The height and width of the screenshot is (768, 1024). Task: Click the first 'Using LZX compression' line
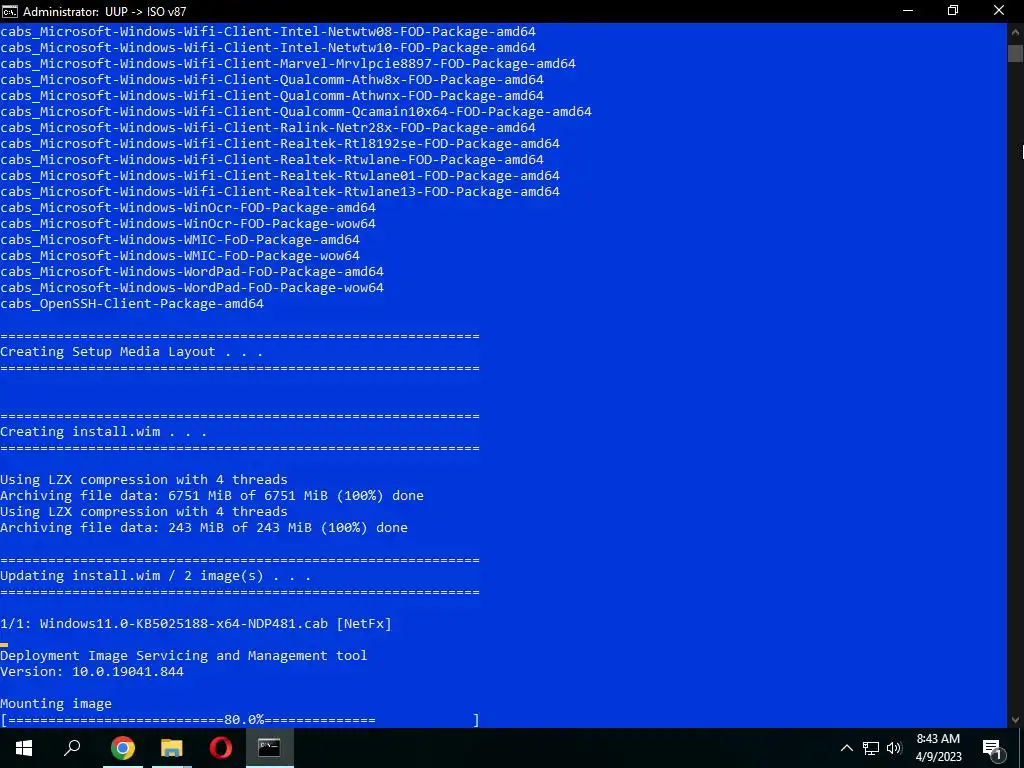144,479
